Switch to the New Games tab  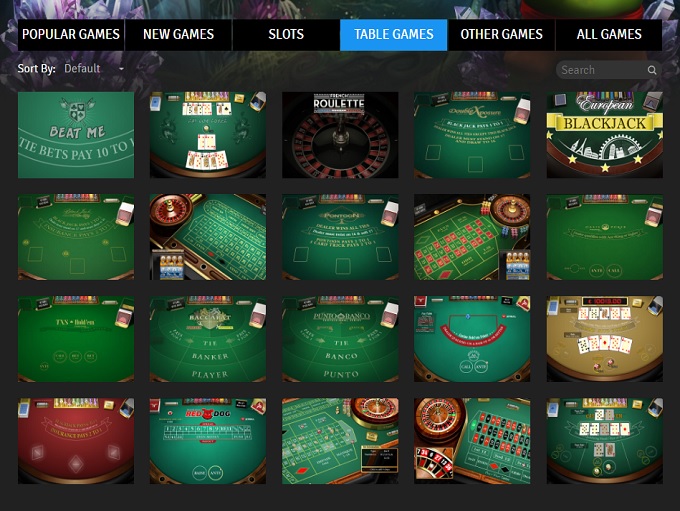point(178,35)
